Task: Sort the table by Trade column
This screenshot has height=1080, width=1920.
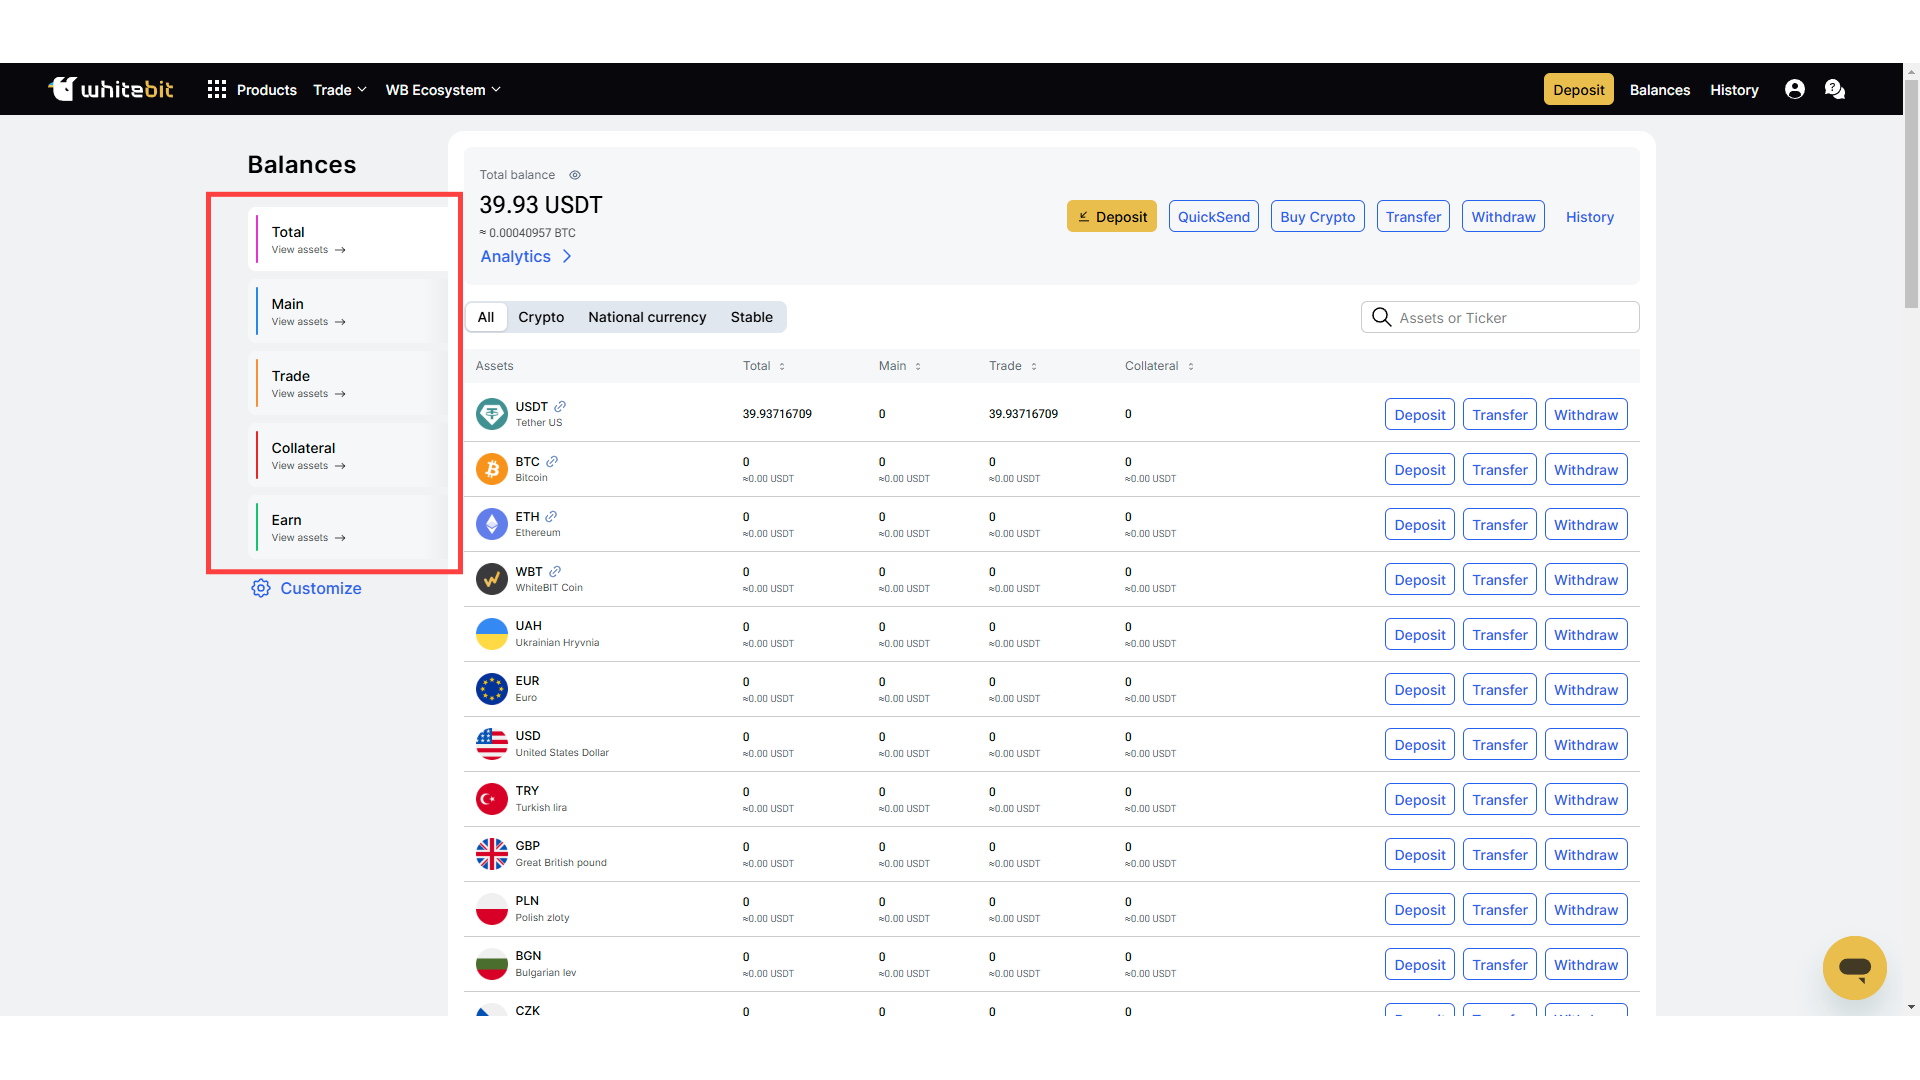Action: pyautogui.click(x=1013, y=366)
